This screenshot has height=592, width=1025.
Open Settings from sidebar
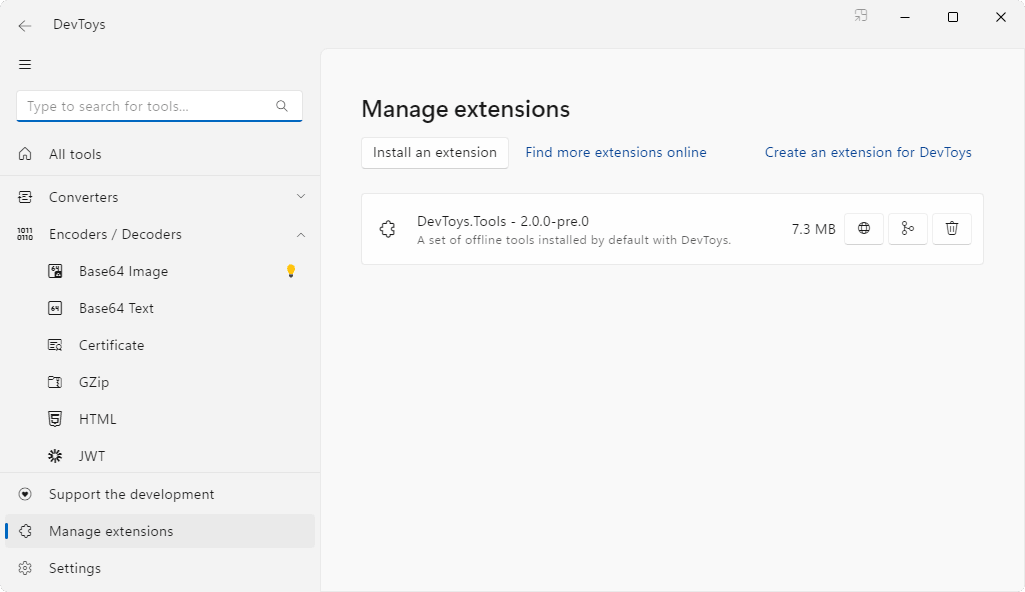coord(75,568)
